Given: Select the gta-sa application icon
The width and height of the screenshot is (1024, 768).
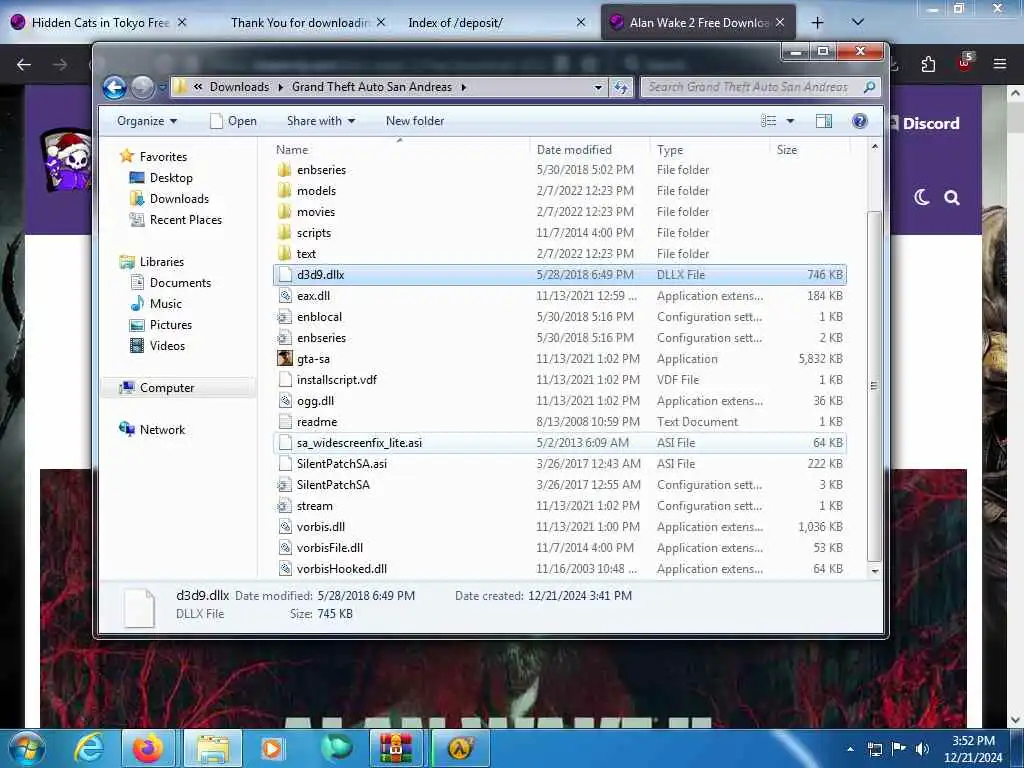Looking at the screenshot, I should click(x=285, y=359).
